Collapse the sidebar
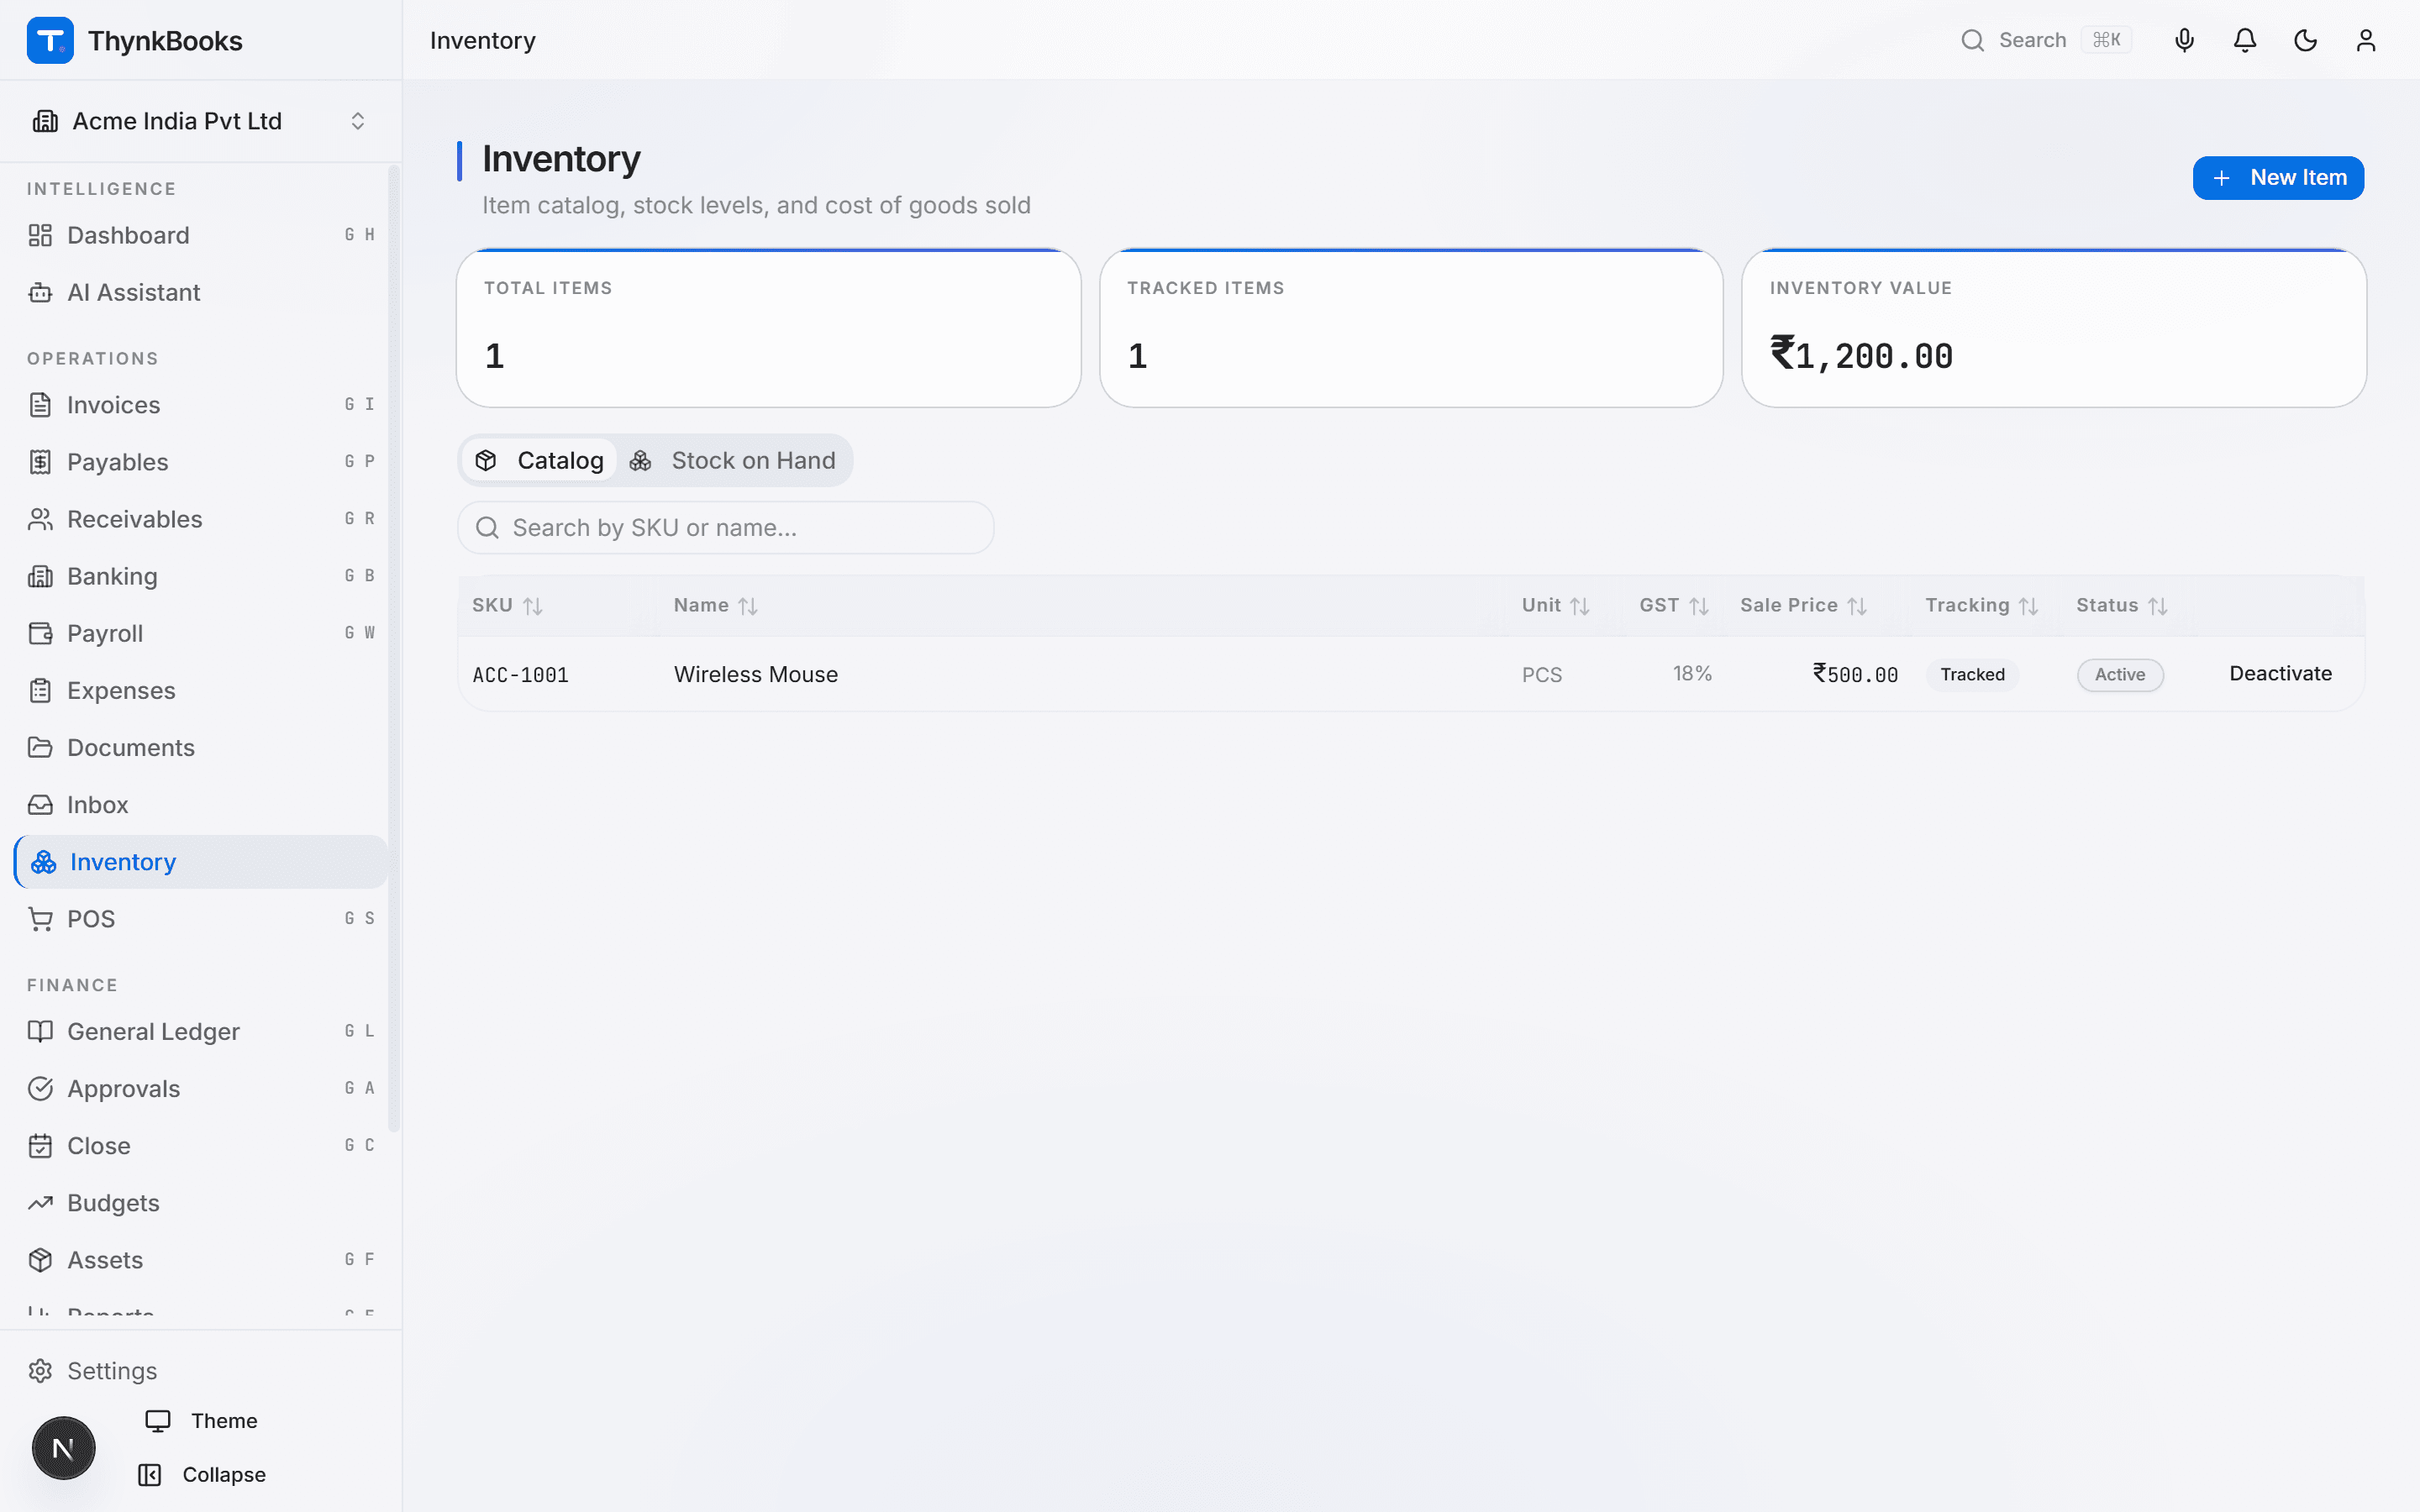This screenshot has width=2420, height=1512. (x=203, y=1474)
